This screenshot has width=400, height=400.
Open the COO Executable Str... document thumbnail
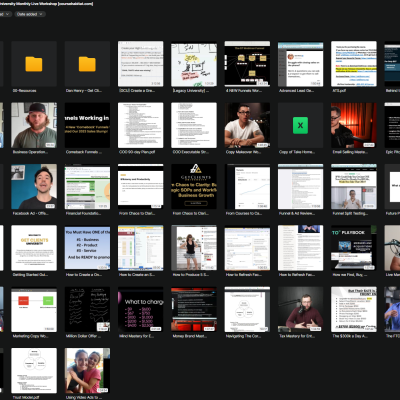[194, 125]
